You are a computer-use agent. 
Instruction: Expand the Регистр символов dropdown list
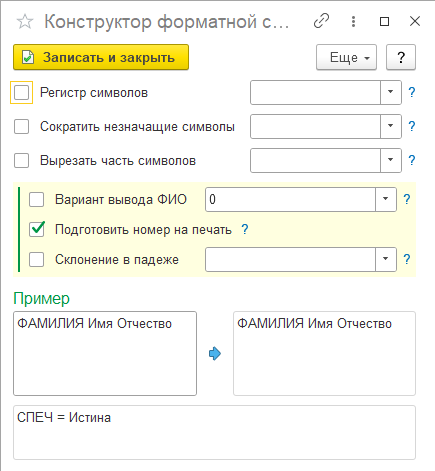click(391, 92)
